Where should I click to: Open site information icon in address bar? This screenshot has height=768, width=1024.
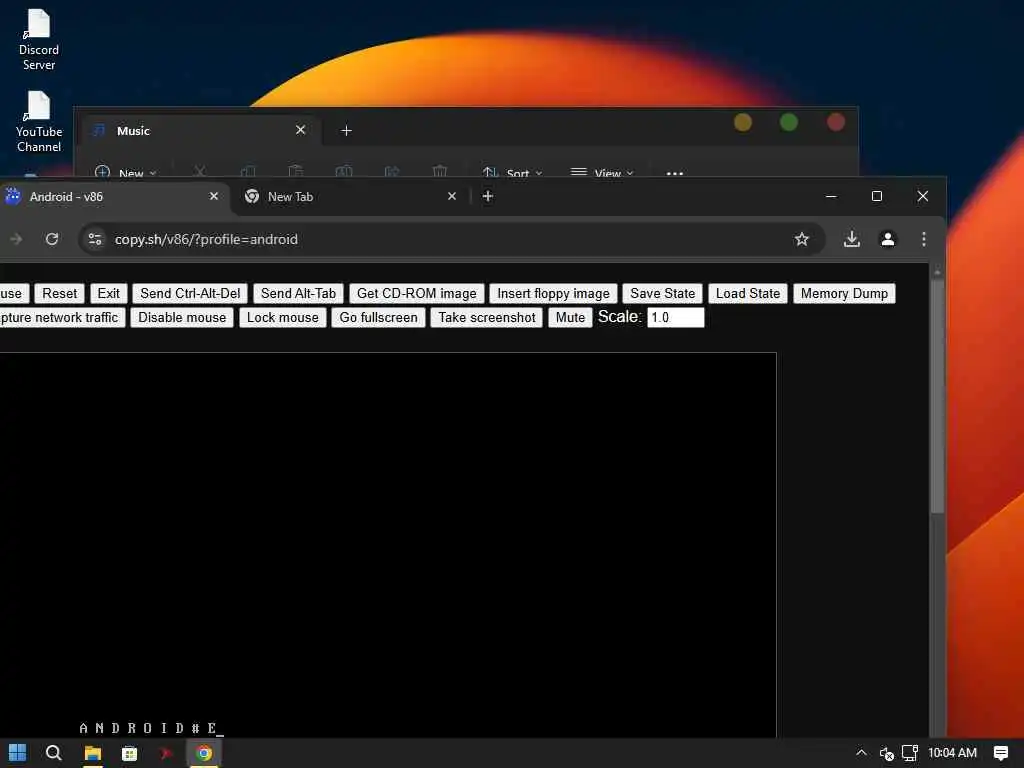coord(95,239)
